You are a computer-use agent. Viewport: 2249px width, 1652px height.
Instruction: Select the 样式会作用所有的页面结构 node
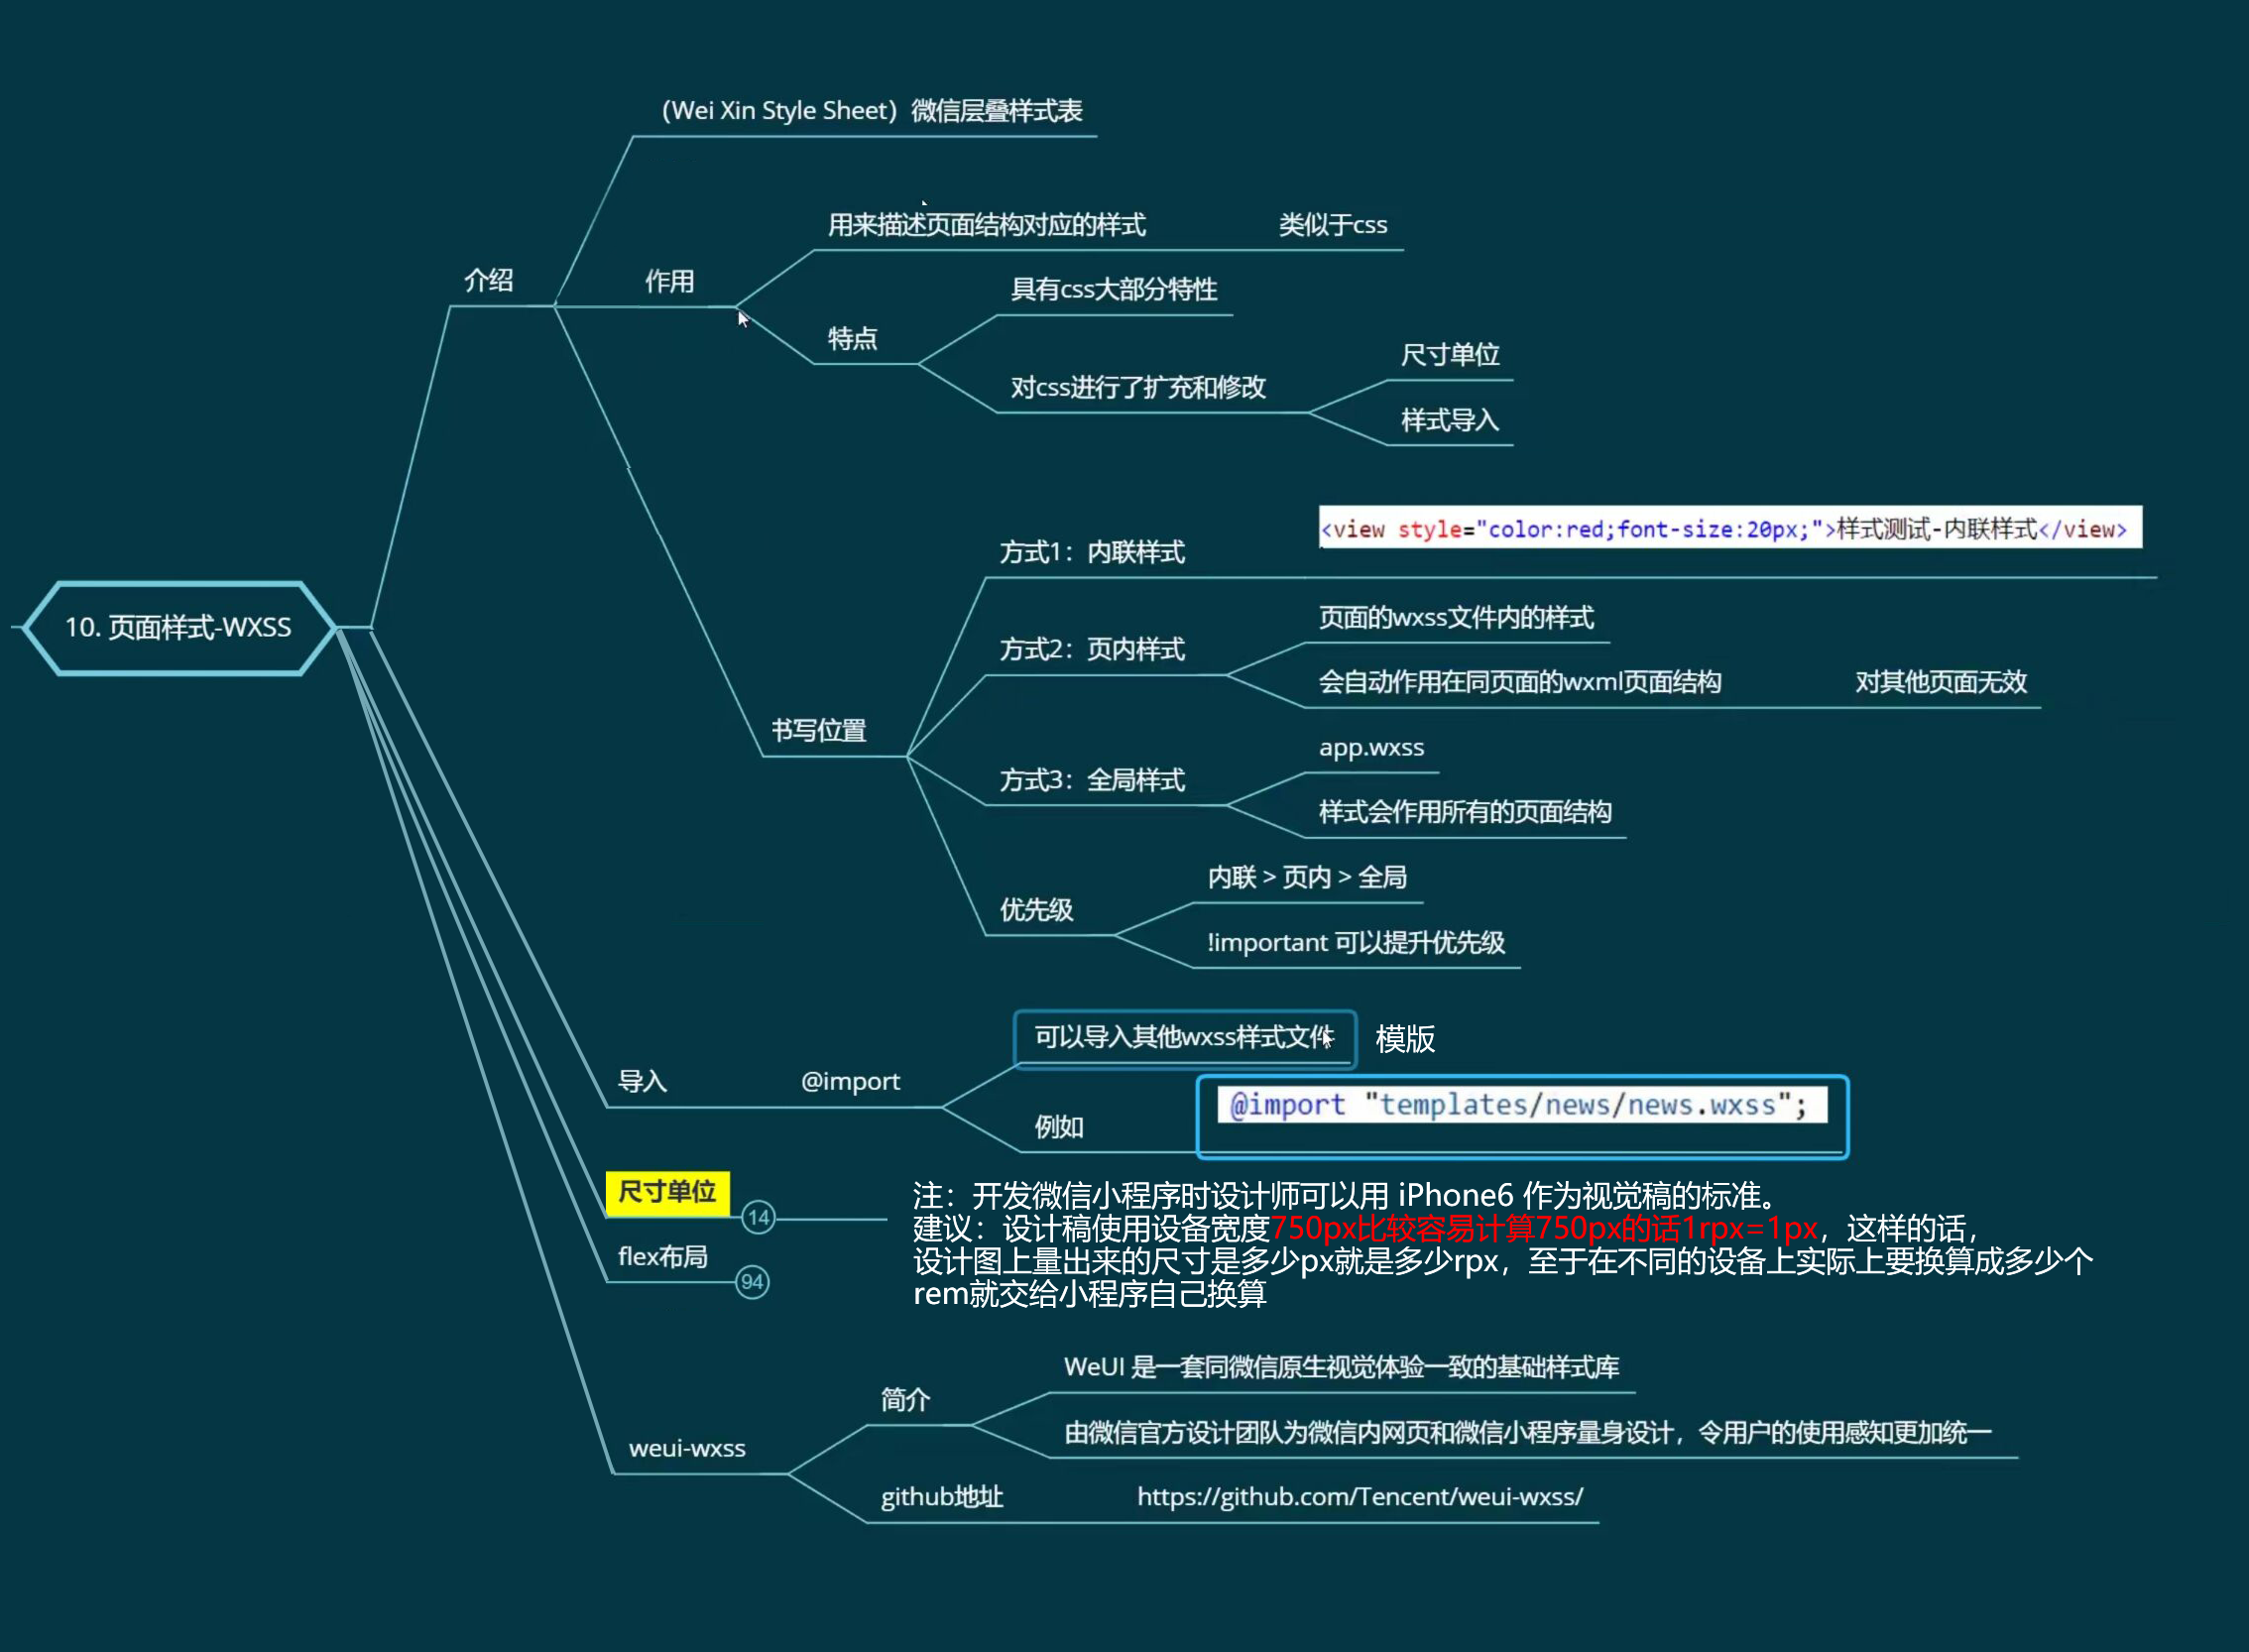point(1465,812)
